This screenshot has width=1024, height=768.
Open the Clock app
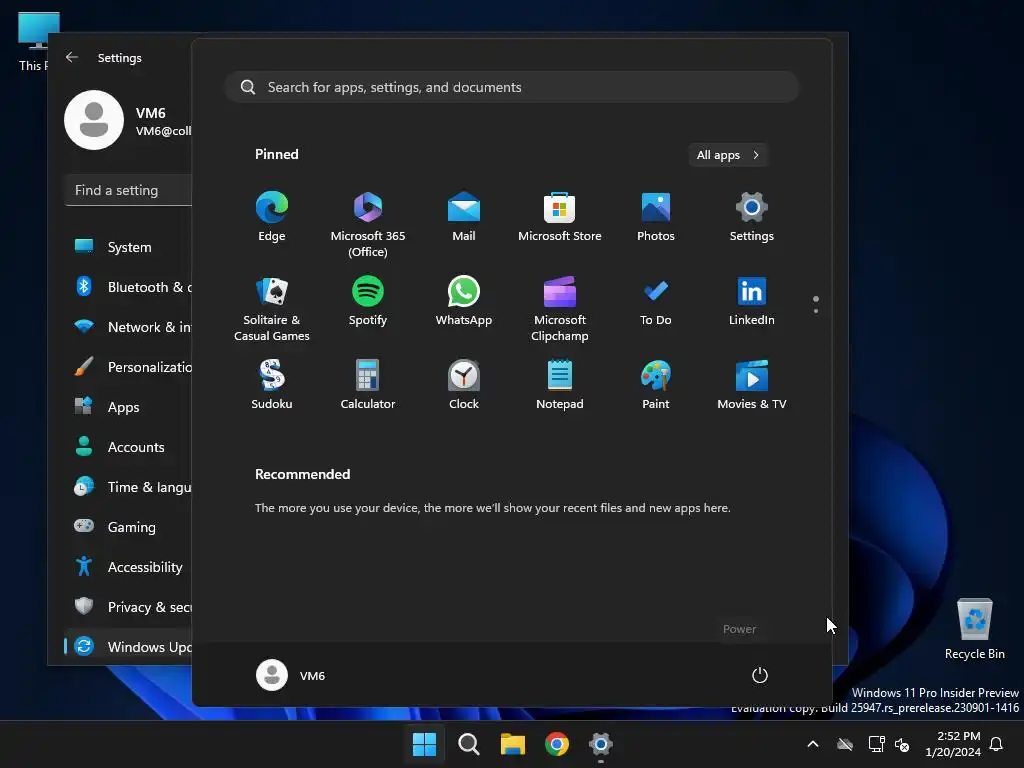pyautogui.click(x=464, y=385)
